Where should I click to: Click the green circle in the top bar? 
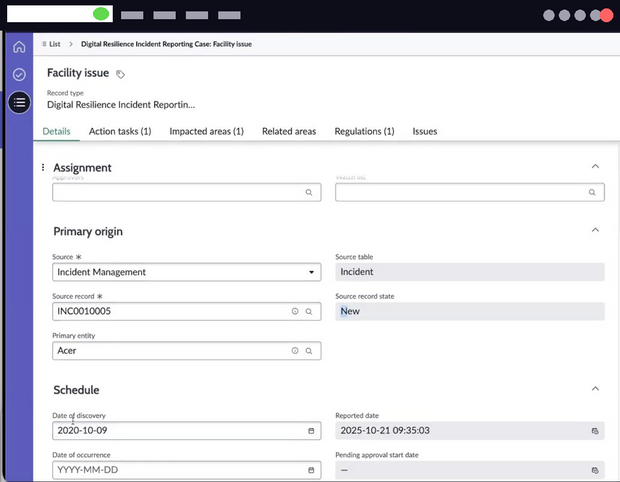[x=101, y=14]
